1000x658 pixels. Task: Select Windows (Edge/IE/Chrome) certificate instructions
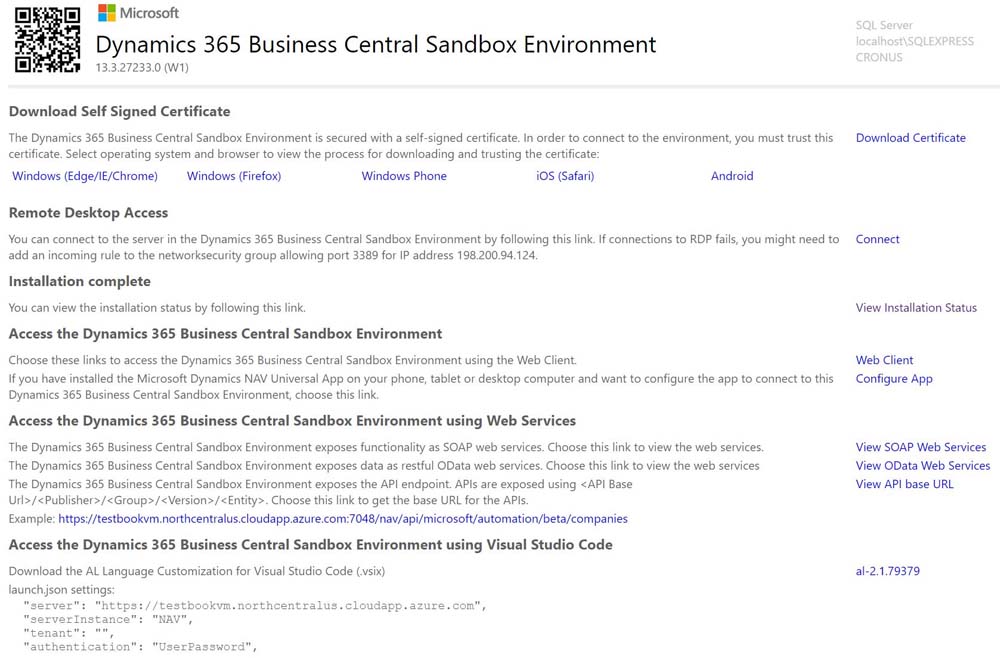(85, 176)
